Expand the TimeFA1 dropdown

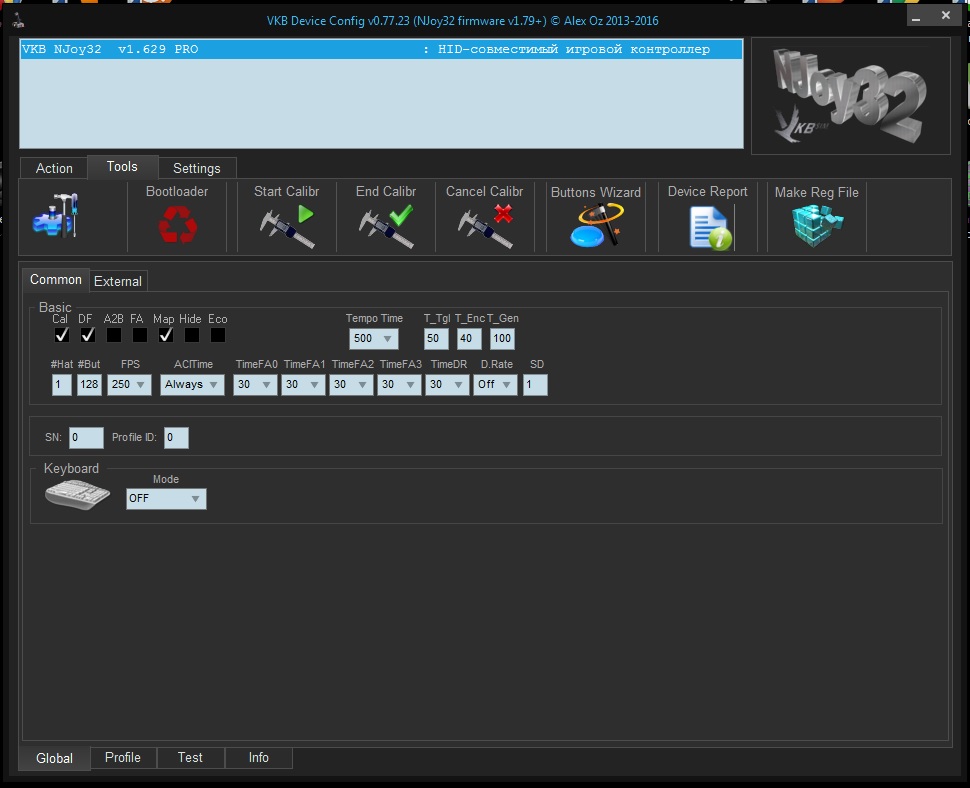click(303, 384)
